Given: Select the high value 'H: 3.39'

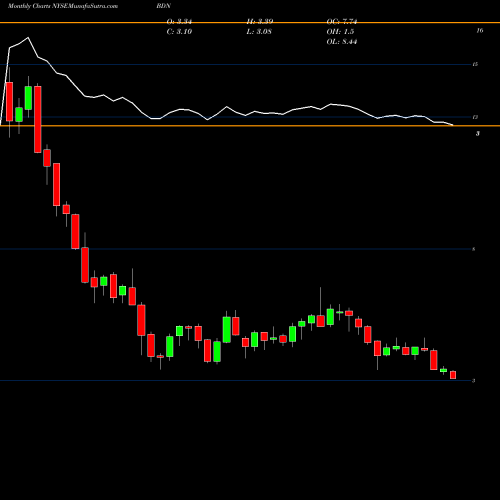Looking at the screenshot, I should tap(260, 22).
